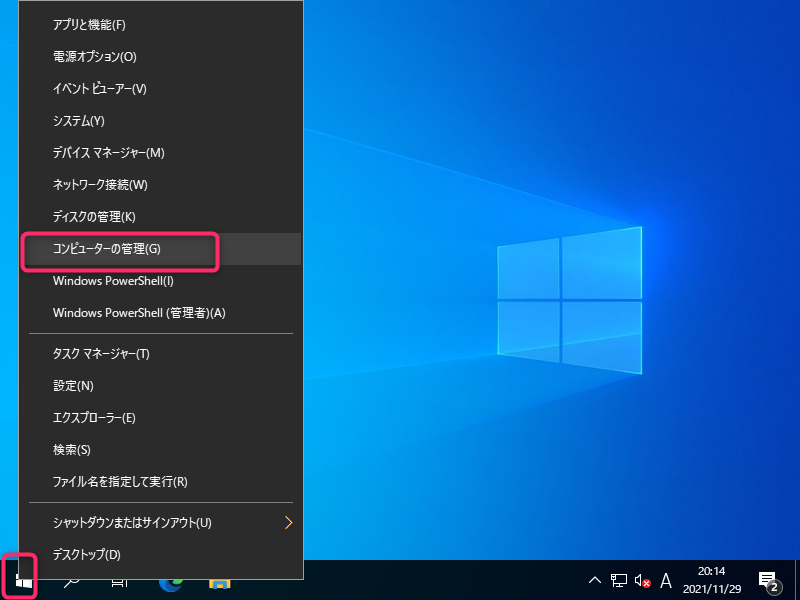This screenshot has height=600, width=800.
Task: Open 設定(N) from the menu
Action: pyautogui.click(x=161, y=386)
